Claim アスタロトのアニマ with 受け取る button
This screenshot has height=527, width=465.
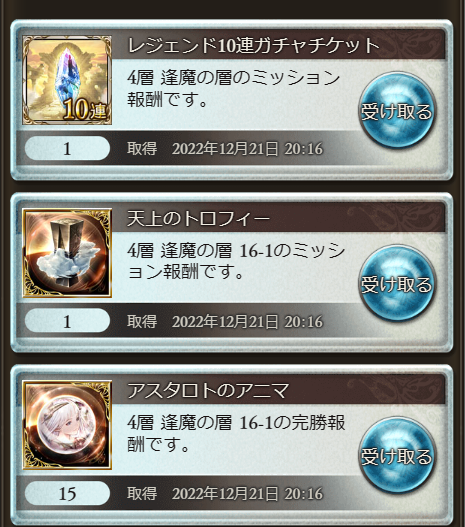pos(396,456)
